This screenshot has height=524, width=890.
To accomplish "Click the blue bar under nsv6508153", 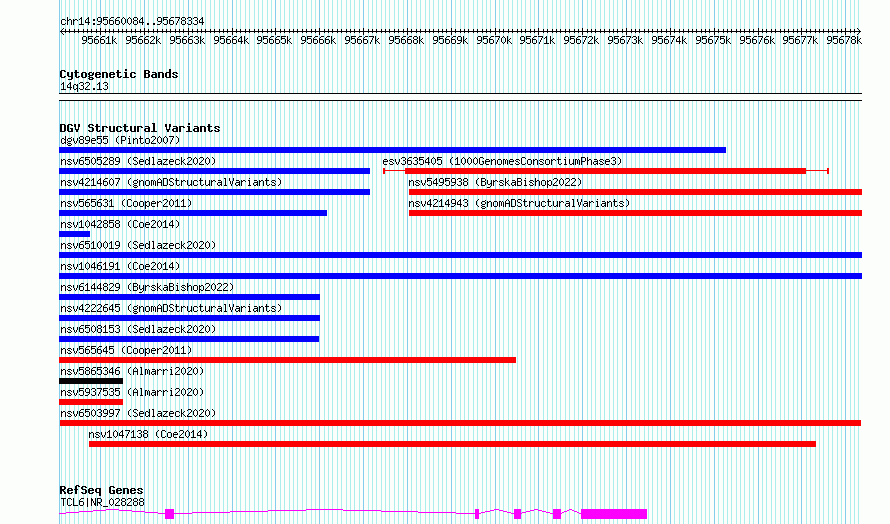I will tap(189, 339).
